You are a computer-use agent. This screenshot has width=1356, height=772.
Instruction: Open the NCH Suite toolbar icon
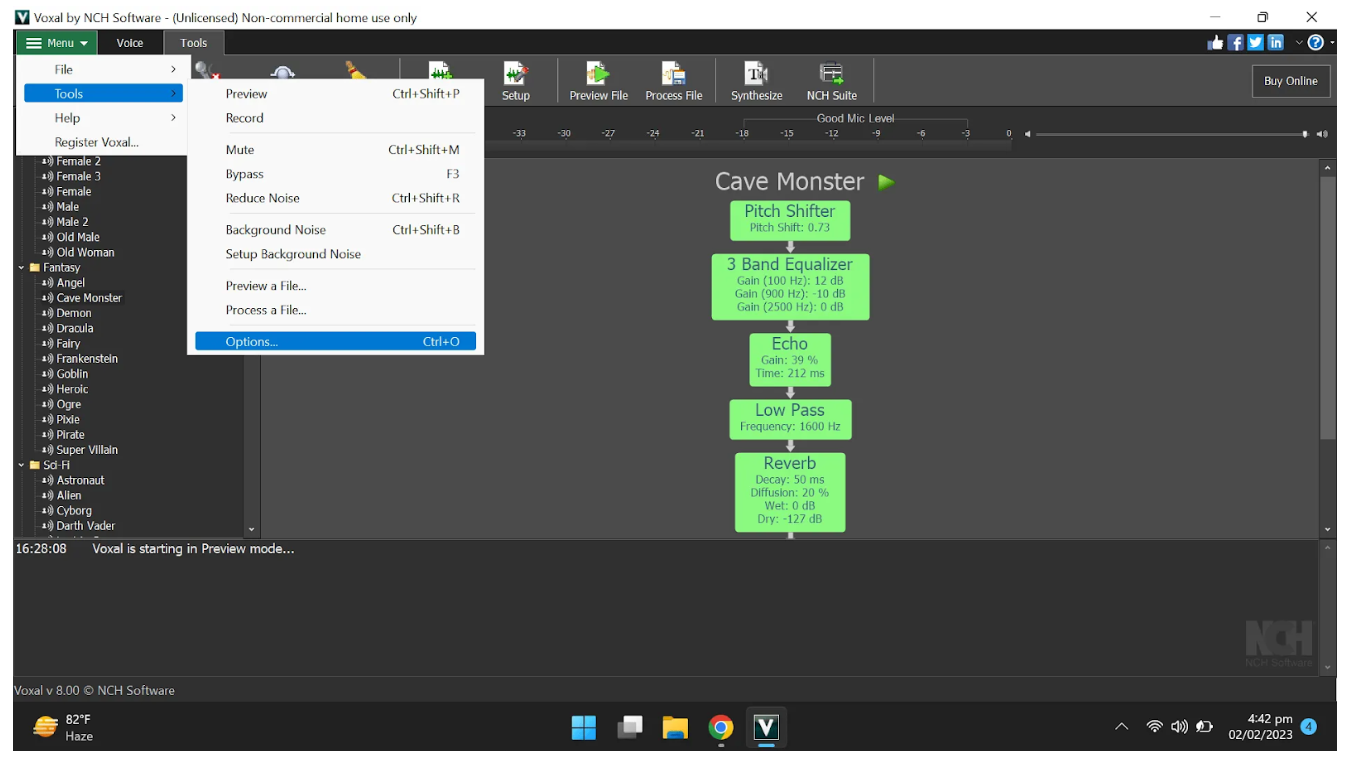[831, 80]
